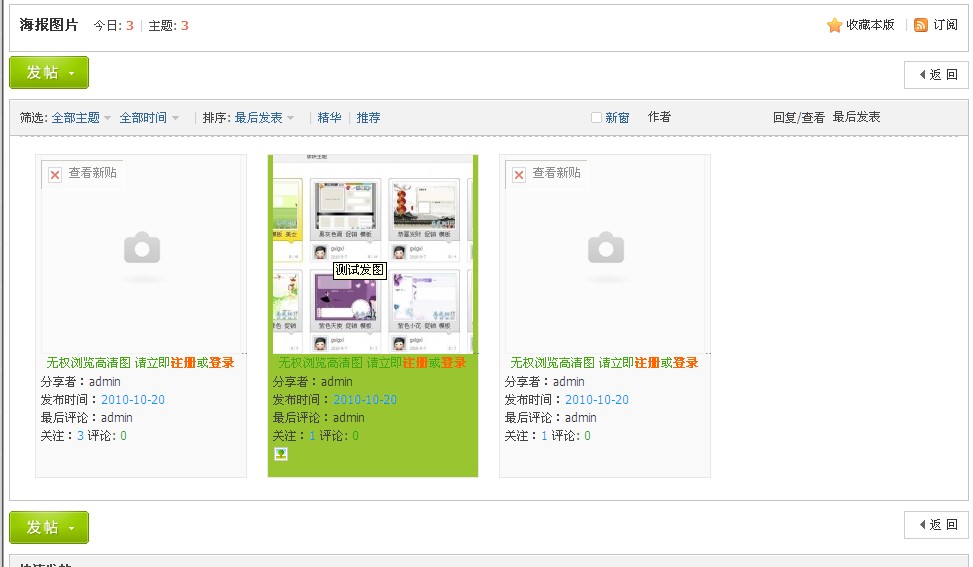Click 查看新贴 label in first card
Image resolution: width=973 pixels, height=567 pixels.
[92, 172]
